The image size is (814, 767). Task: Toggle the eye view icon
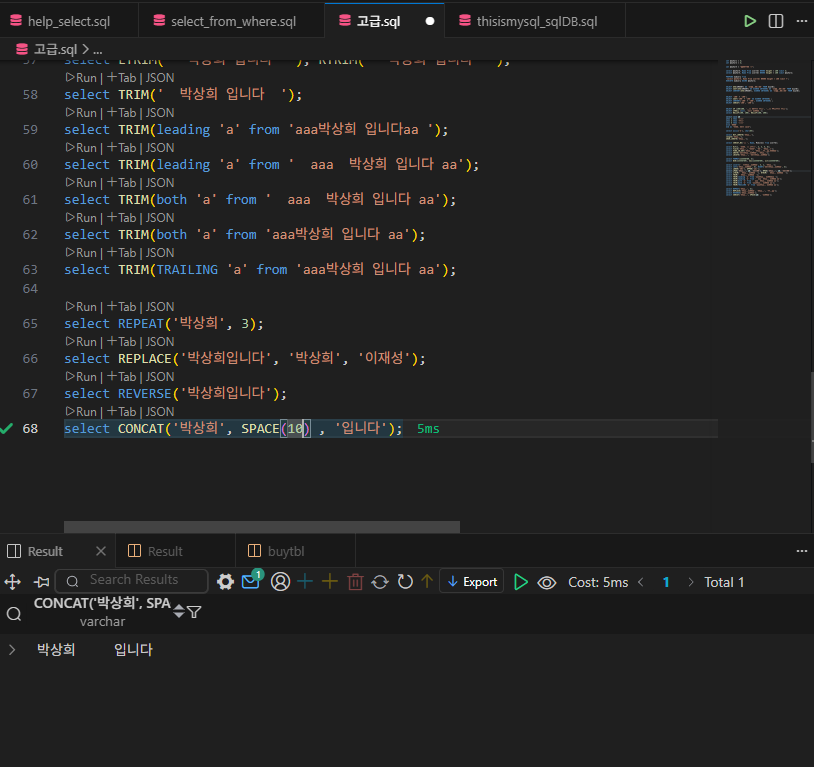(x=546, y=583)
